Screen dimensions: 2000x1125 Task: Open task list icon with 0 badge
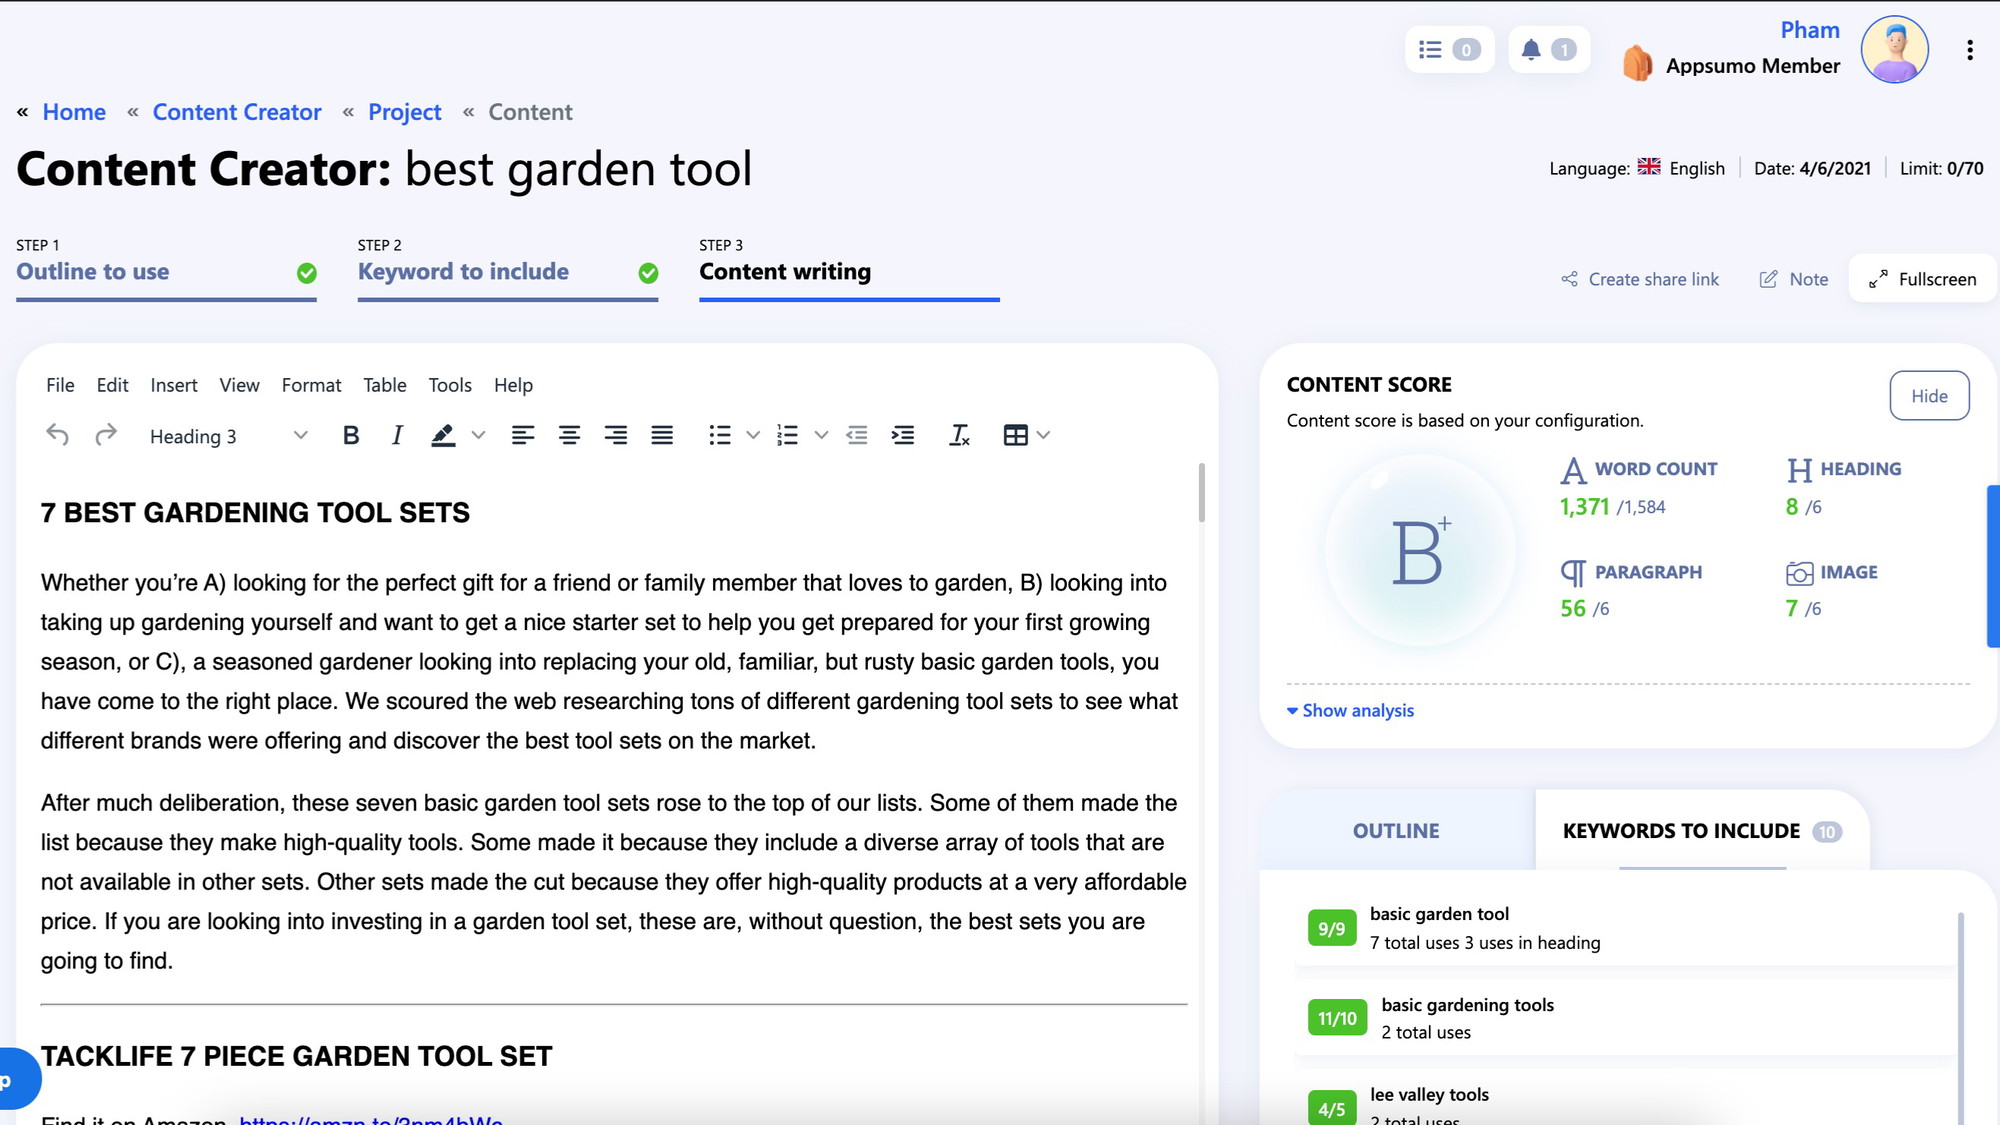pos(1449,49)
